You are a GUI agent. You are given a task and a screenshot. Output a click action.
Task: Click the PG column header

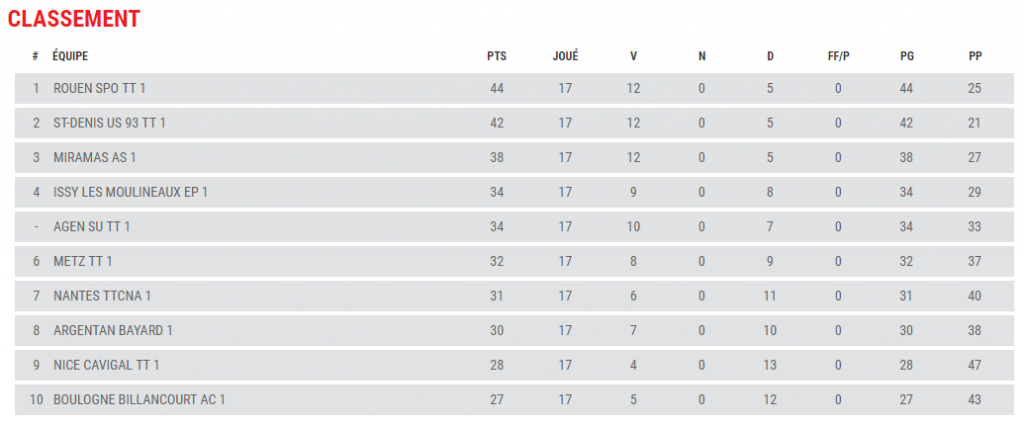coord(907,56)
